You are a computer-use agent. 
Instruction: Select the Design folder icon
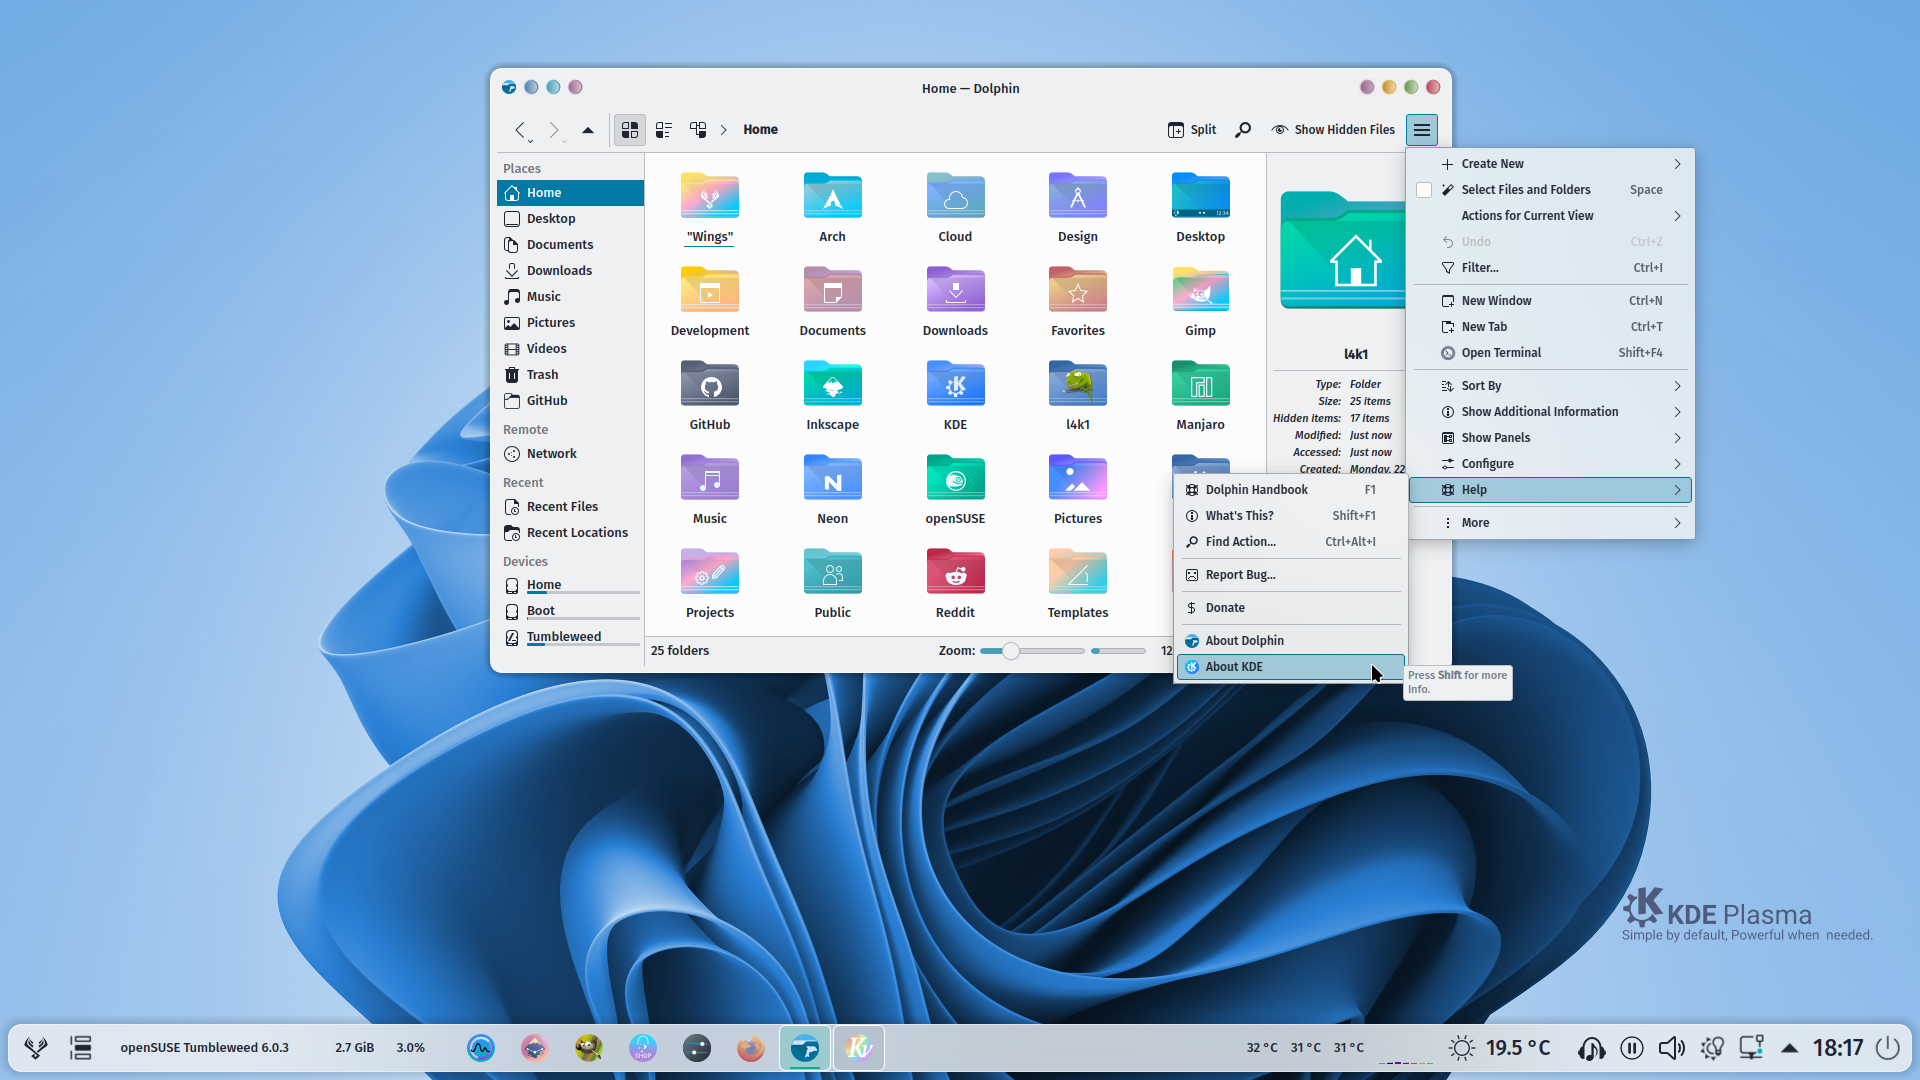[1077, 196]
